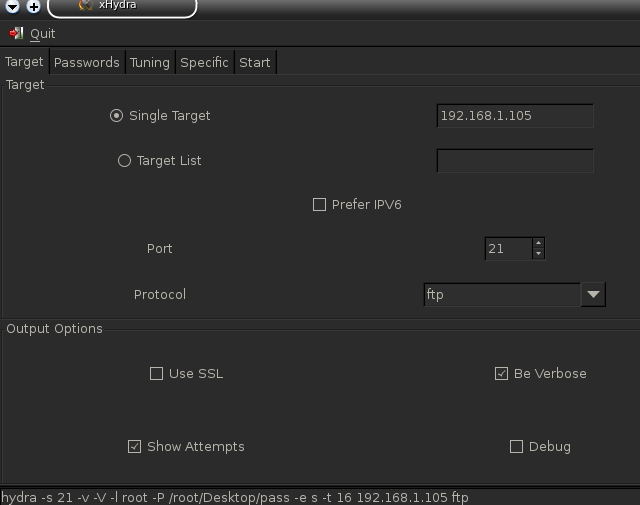Switch to the Passwords tab
This screenshot has height=505, width=640.
point(87,62)
